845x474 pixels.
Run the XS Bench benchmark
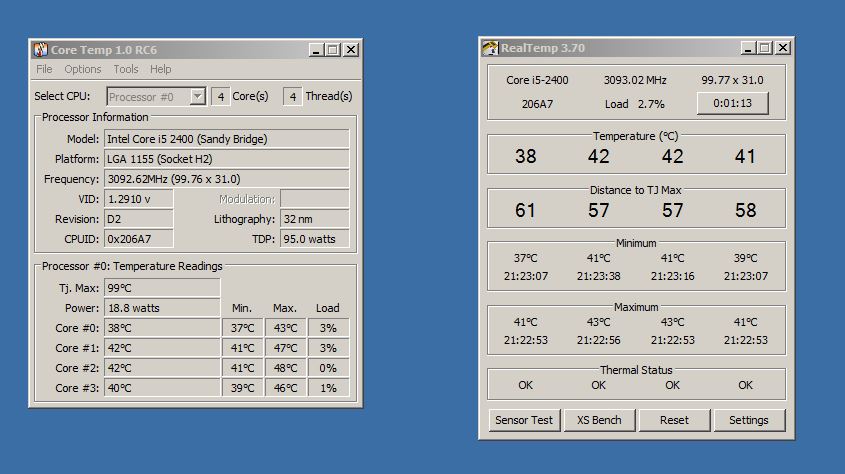pos(599,420)
